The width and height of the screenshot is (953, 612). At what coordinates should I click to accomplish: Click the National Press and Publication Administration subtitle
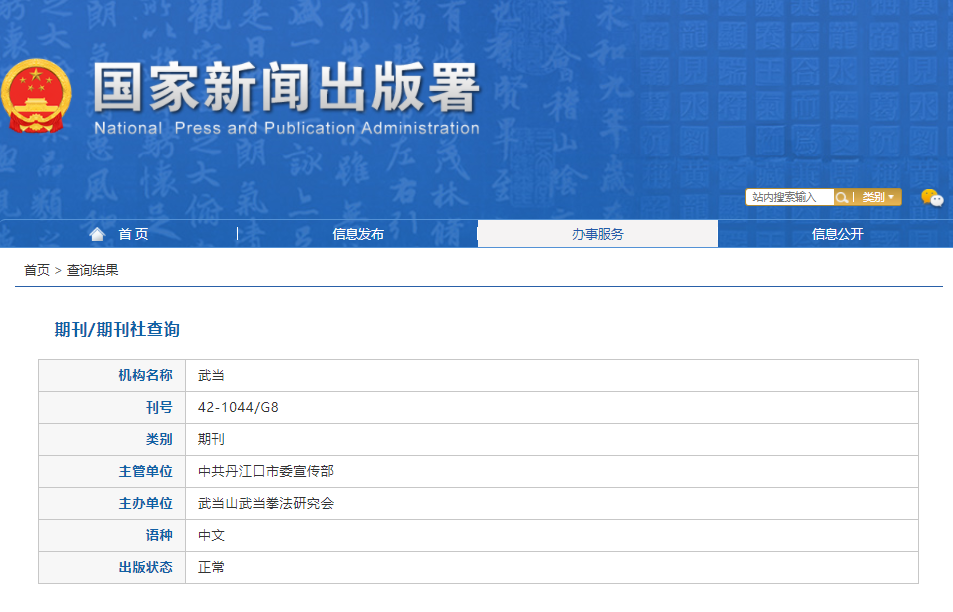[286, 128]
